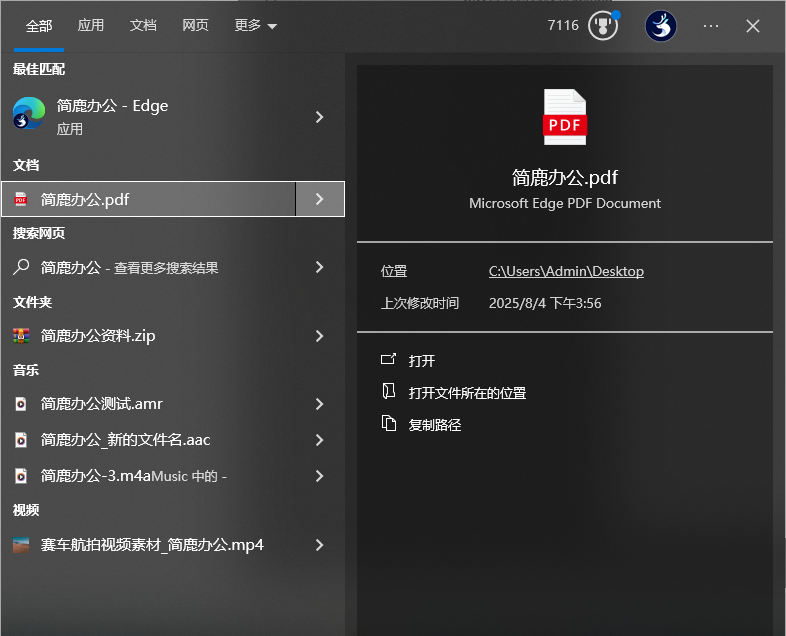Click 复制路径 to copy path

tap(435, 425)
